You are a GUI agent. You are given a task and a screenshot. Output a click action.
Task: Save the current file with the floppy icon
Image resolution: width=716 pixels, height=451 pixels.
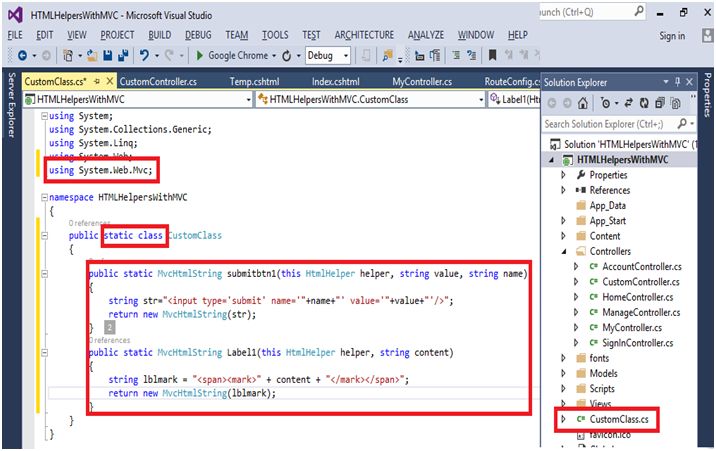pyautogui.click(x=108, y=56)
